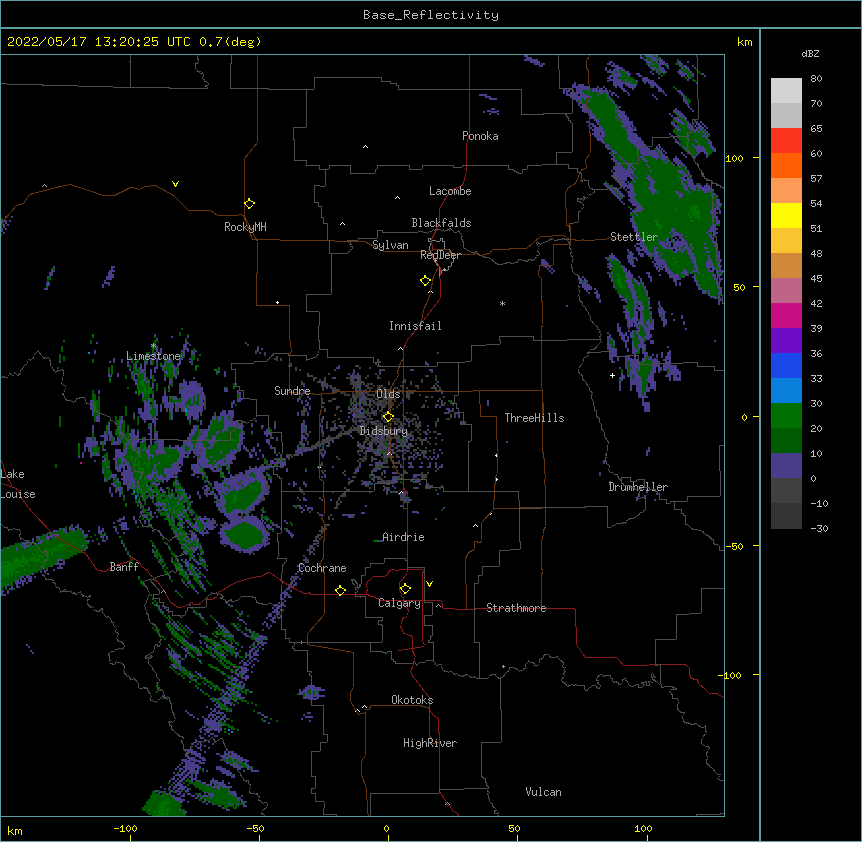Click the Blackfalds city label
This screenshot has width=862, height=842.
tap(441, 223)
